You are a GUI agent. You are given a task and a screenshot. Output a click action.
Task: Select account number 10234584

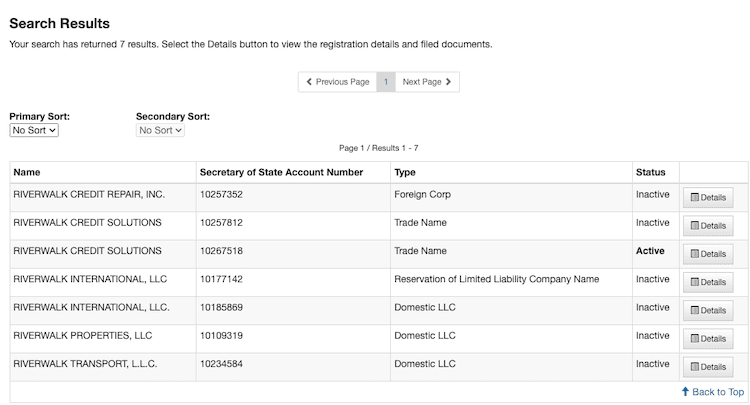click(x=221, y=364)
